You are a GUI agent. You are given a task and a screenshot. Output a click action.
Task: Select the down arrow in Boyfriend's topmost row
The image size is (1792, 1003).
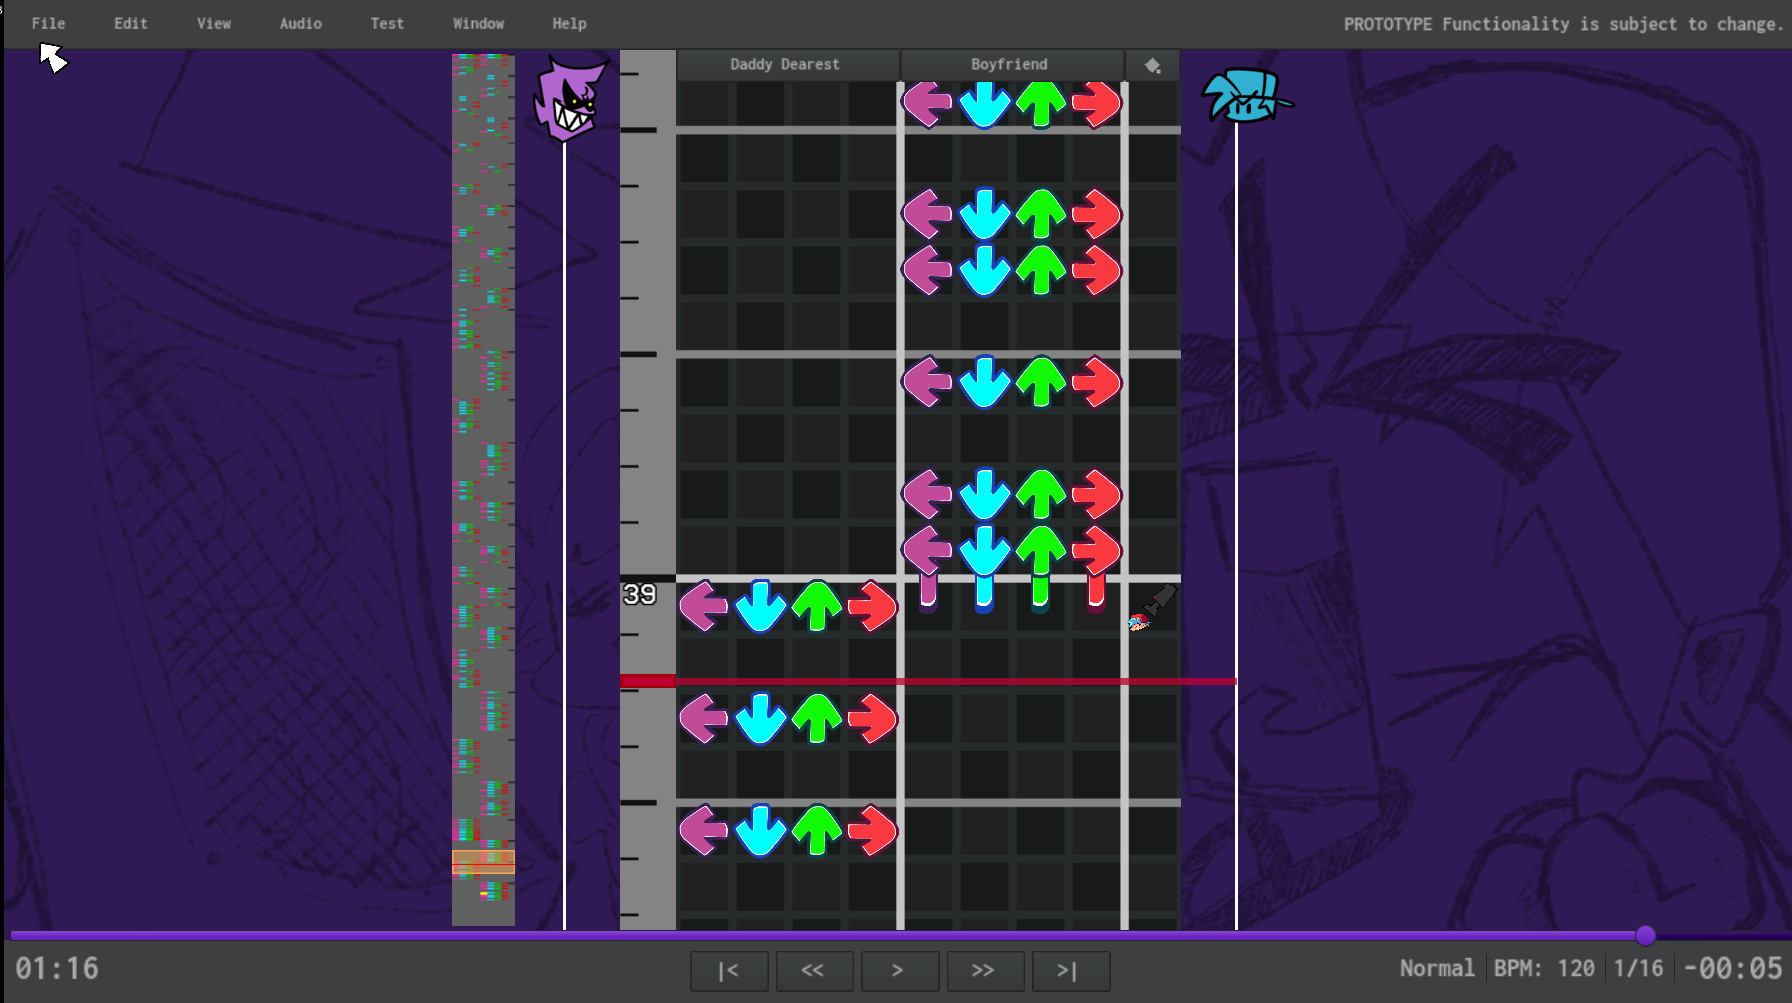(984, 104)
